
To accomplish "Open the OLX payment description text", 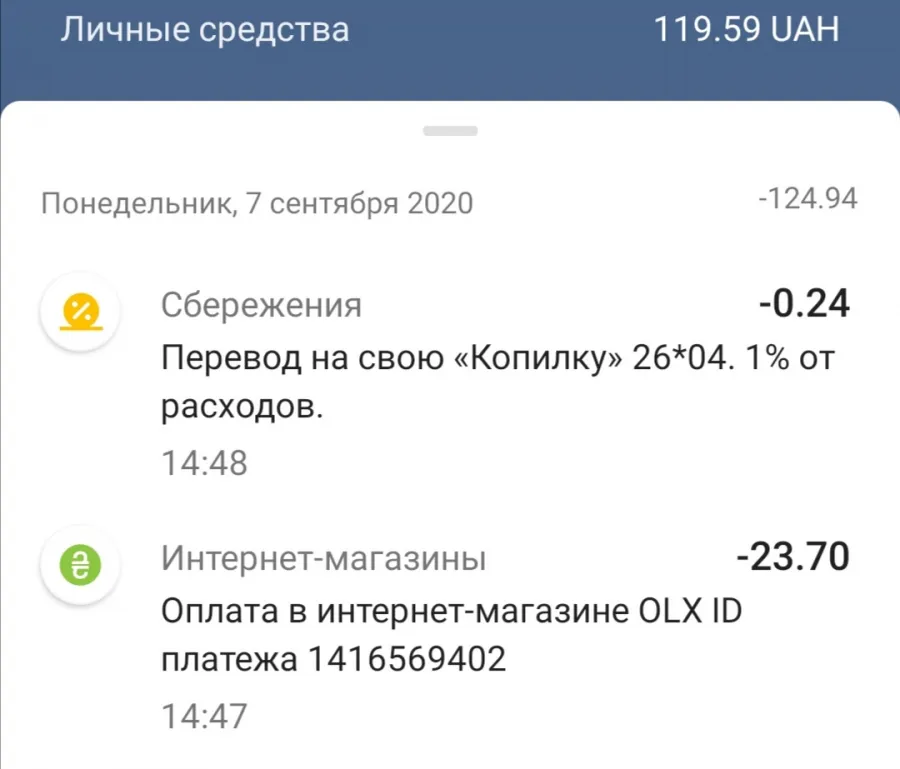I will [451, 635].
